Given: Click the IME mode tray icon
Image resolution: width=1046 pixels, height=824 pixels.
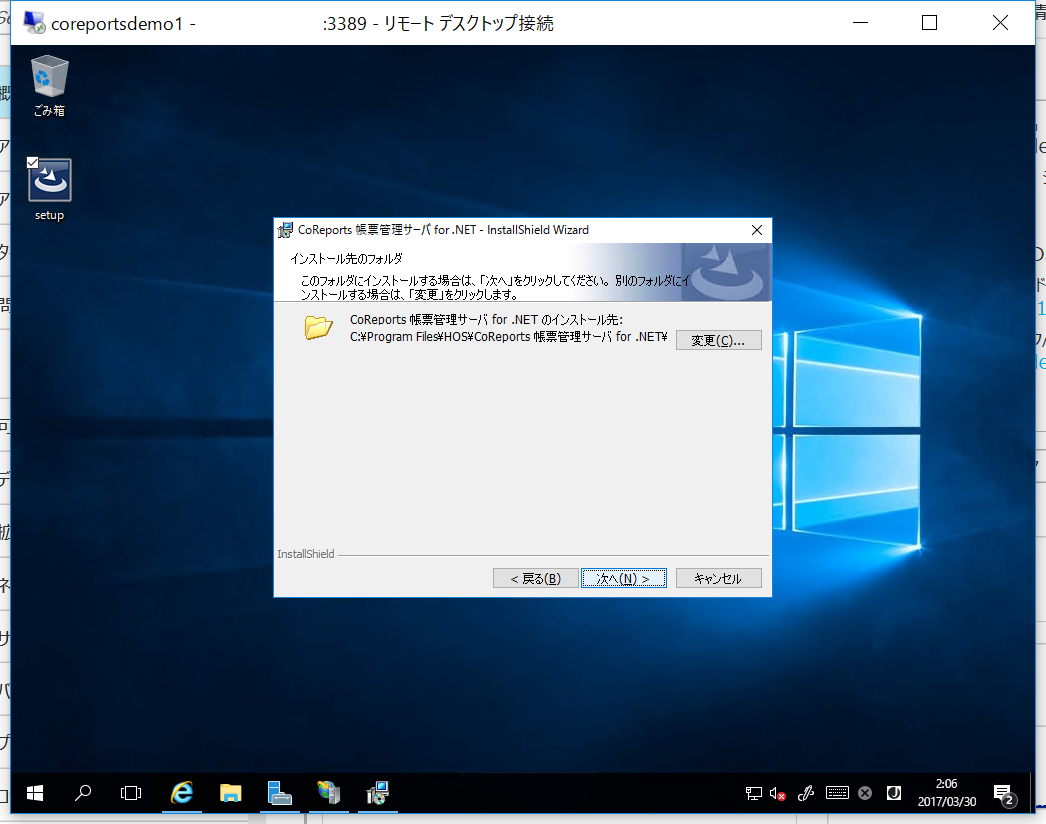Looking at the screenshot, I should pos(894,793).
